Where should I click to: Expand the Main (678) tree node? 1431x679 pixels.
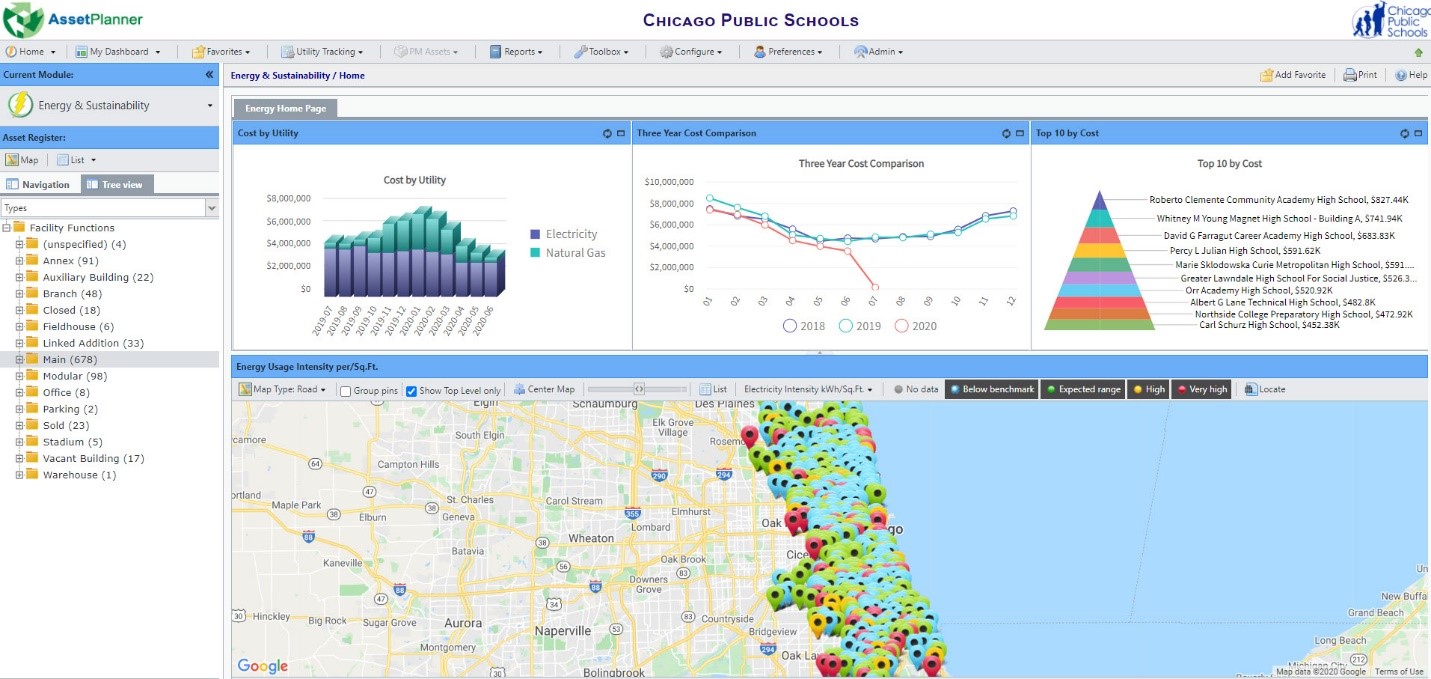tap(19, 360)
